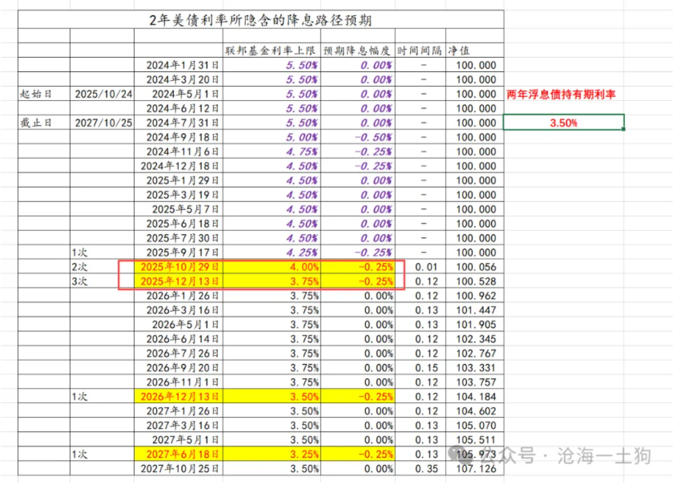Select the date cell 2027年1月26日

(x=179, y=411)
